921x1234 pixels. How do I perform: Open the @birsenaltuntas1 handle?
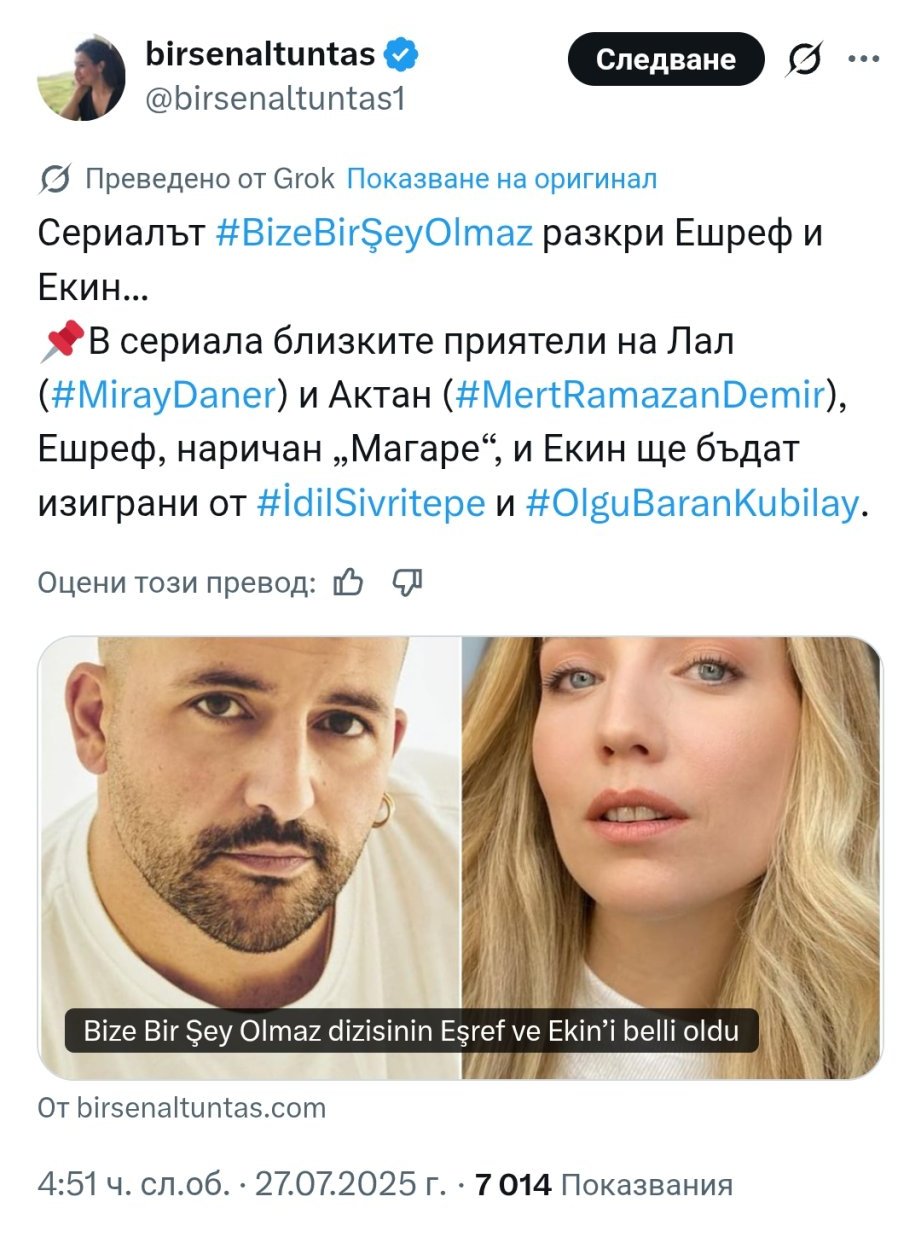(276, 99)
